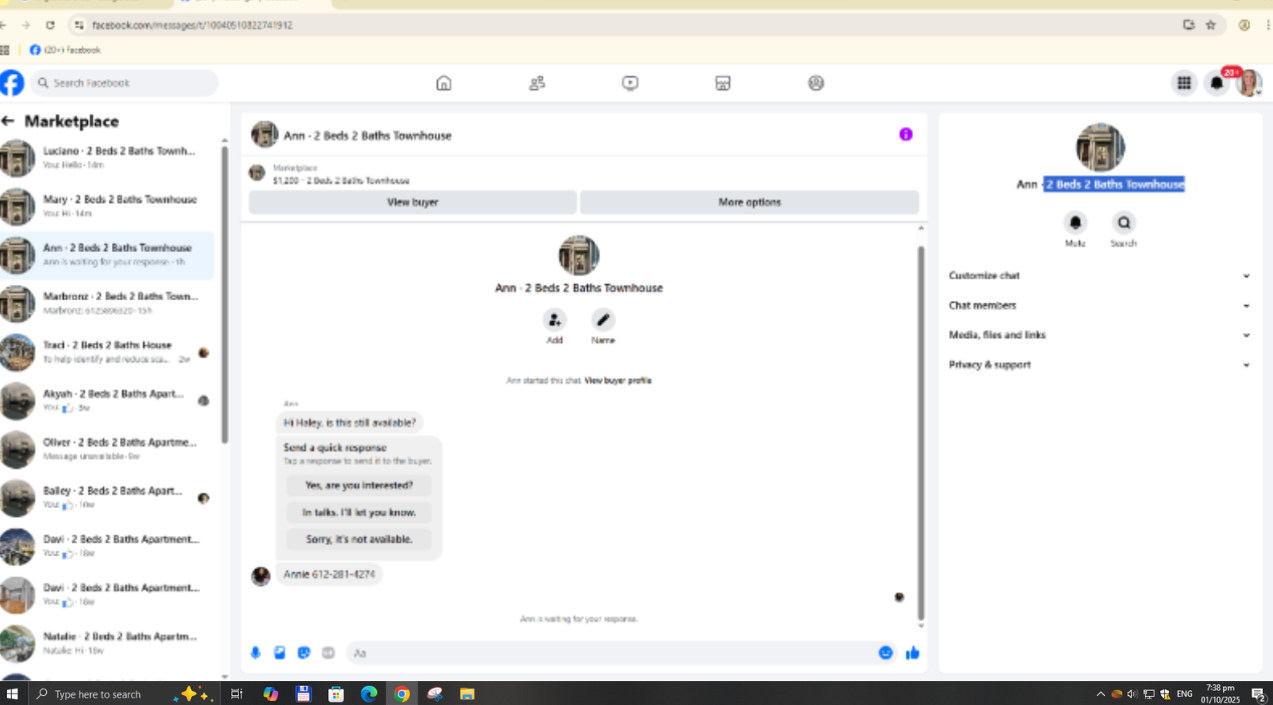Open Akyah's apartment conversation

pyautogui.click(x=107, y=400)
